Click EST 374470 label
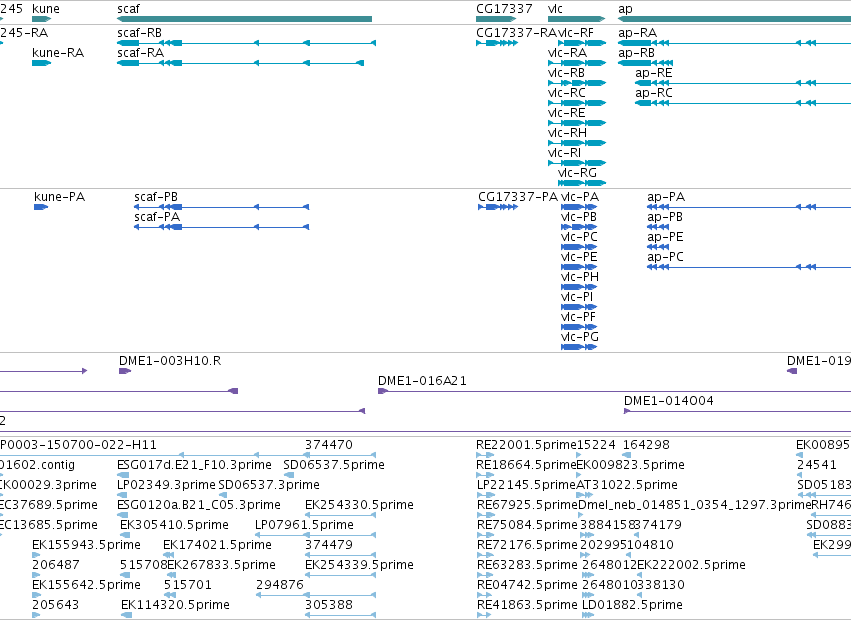Image resolution: width=851 pixels, height=620 pixels. pyautogui.click(x=329, y=445)
